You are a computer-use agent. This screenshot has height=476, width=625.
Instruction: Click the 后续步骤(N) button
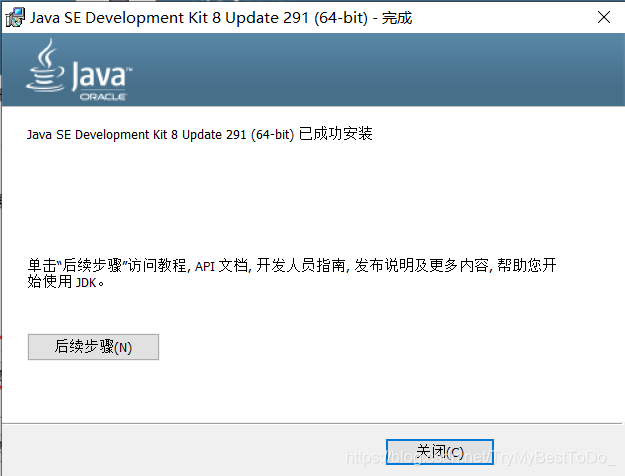coord(93,347)
